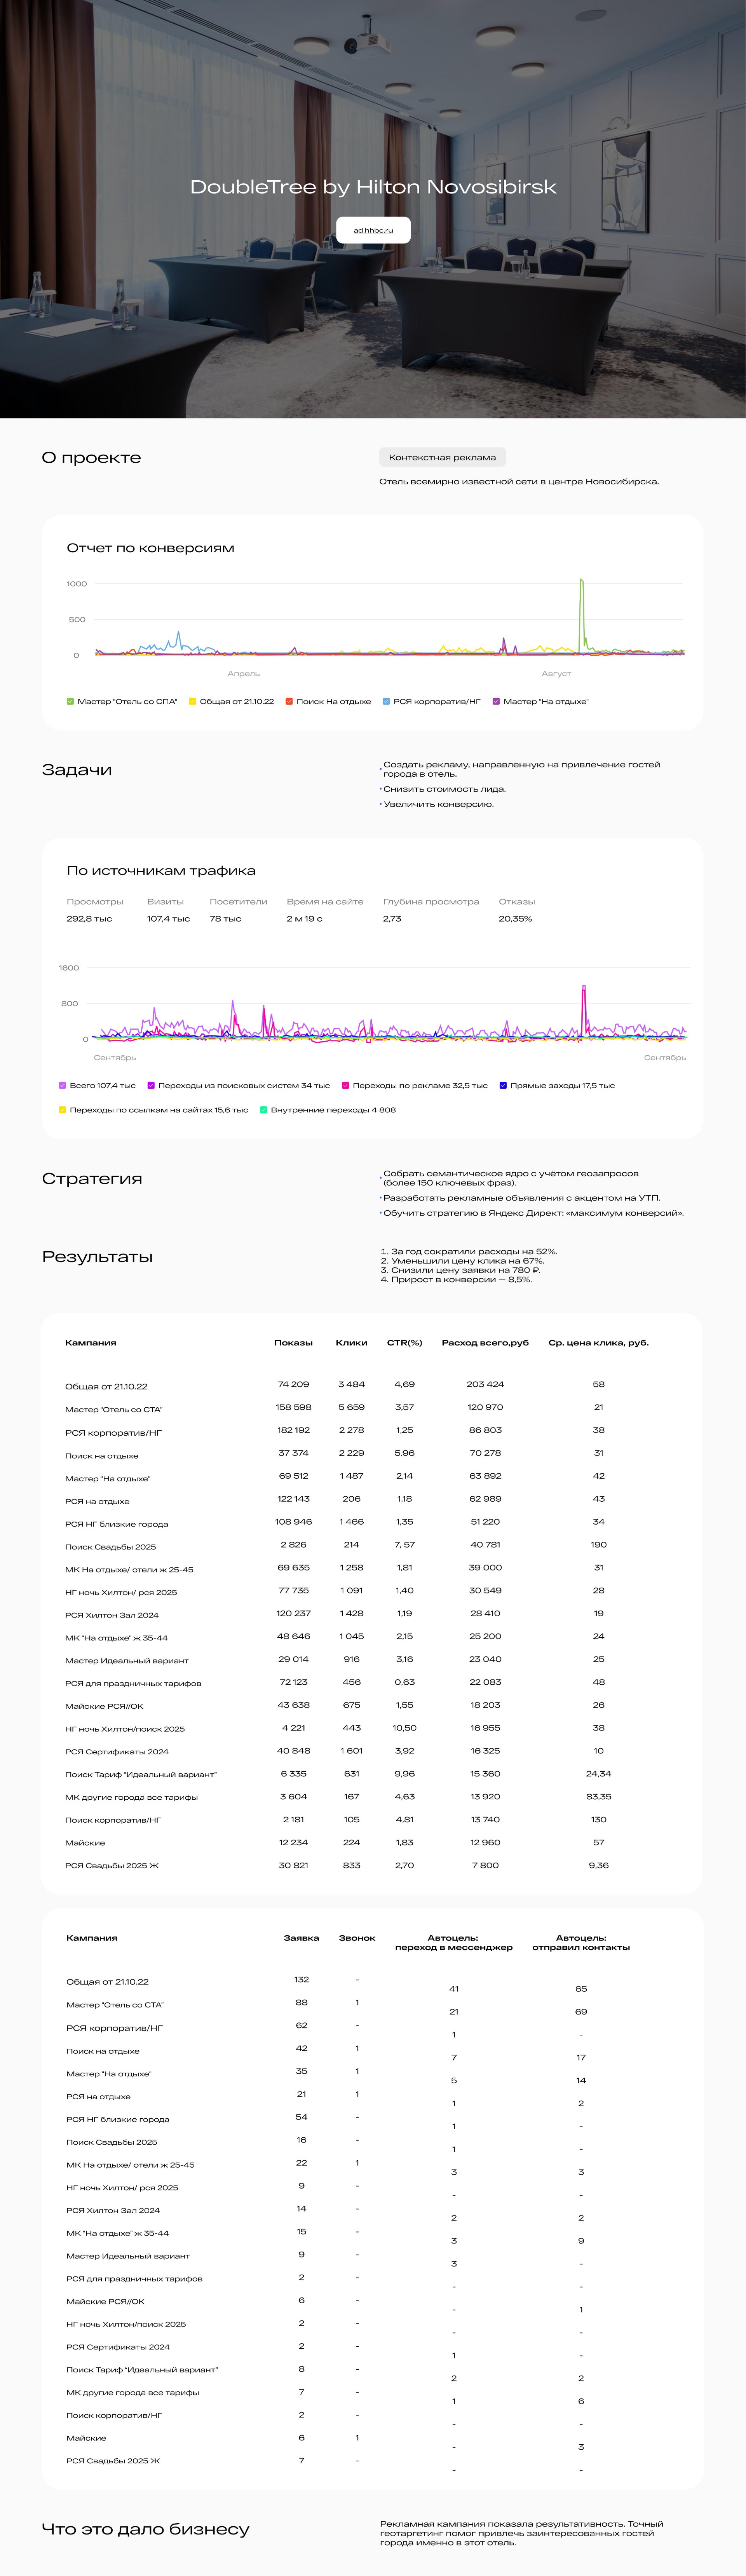
Task: Select the 'Отказы' value 20,35%
Action: click(515, 918)
